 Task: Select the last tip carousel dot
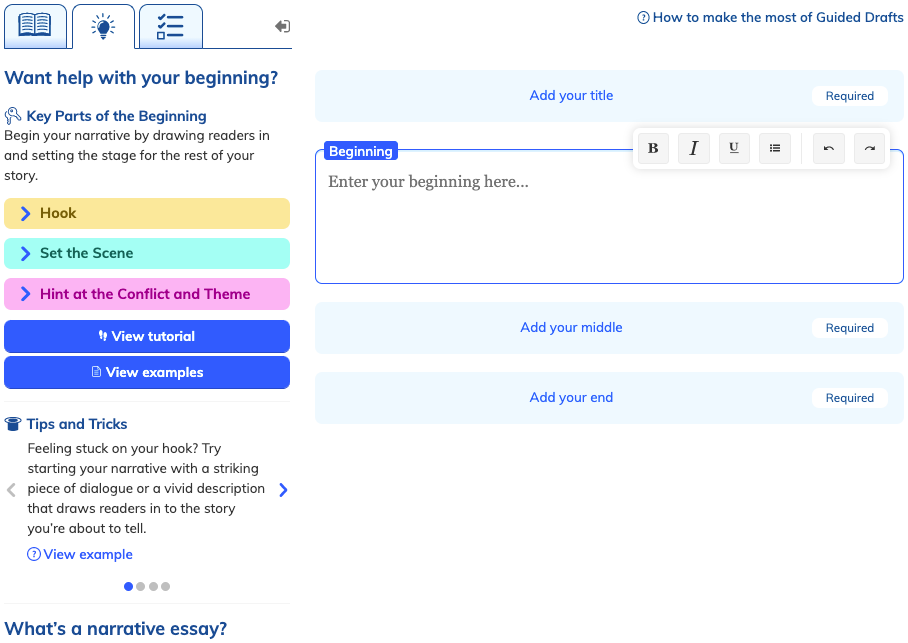tap(166, 586)
